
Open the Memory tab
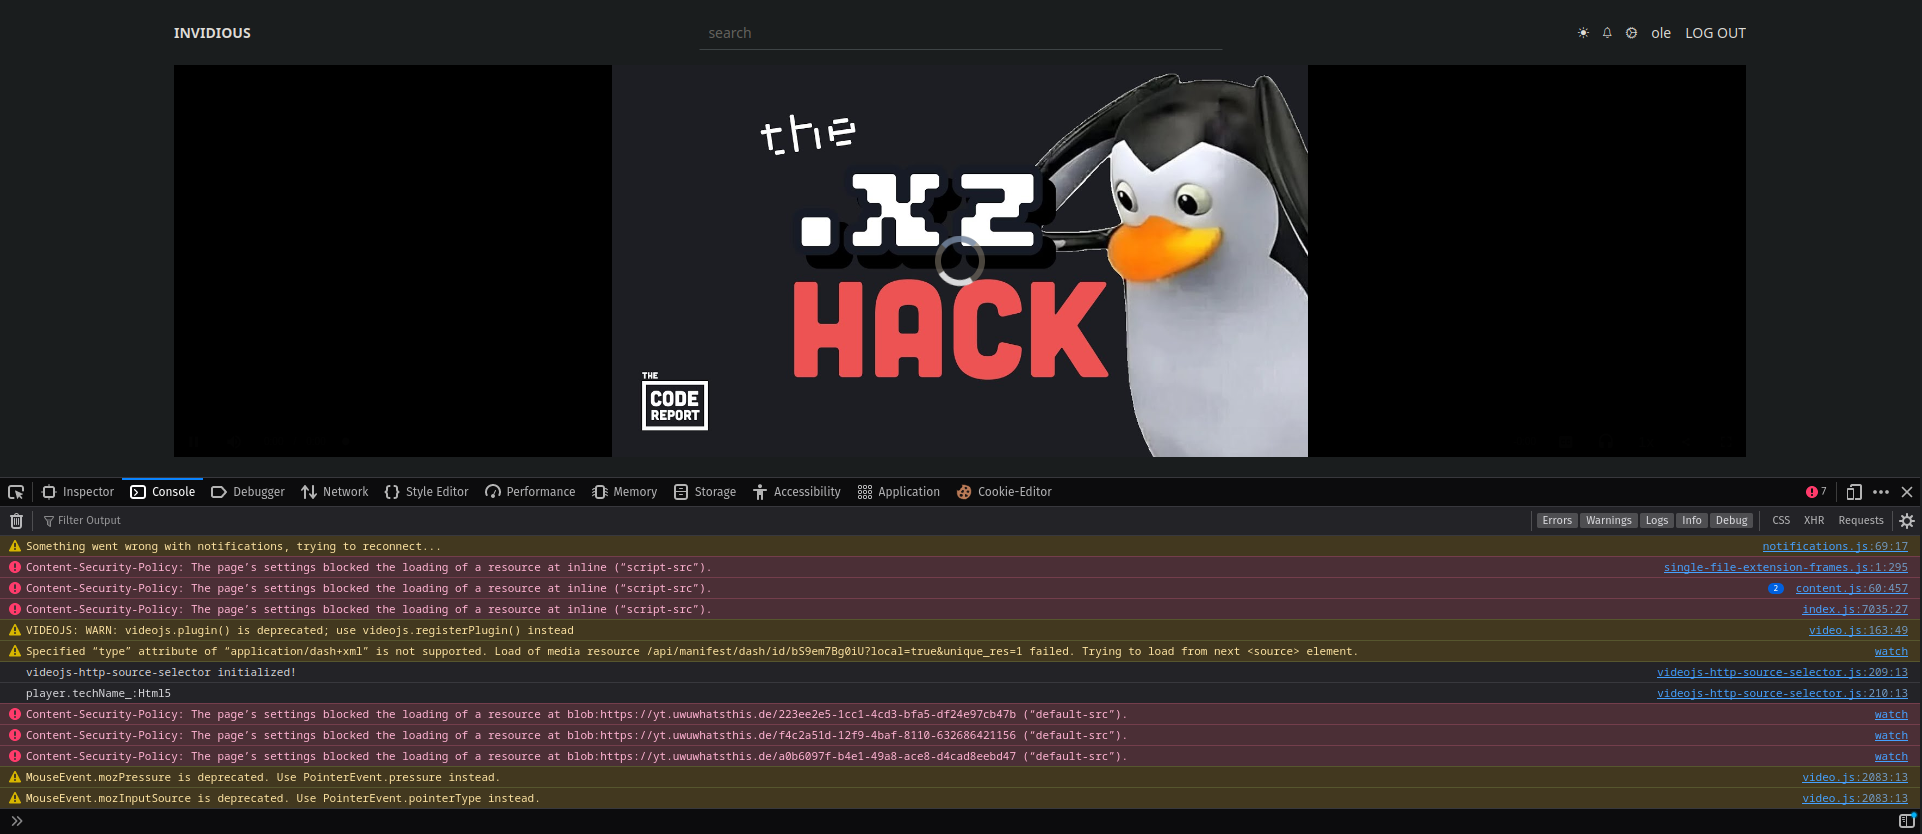coord(624,492)
